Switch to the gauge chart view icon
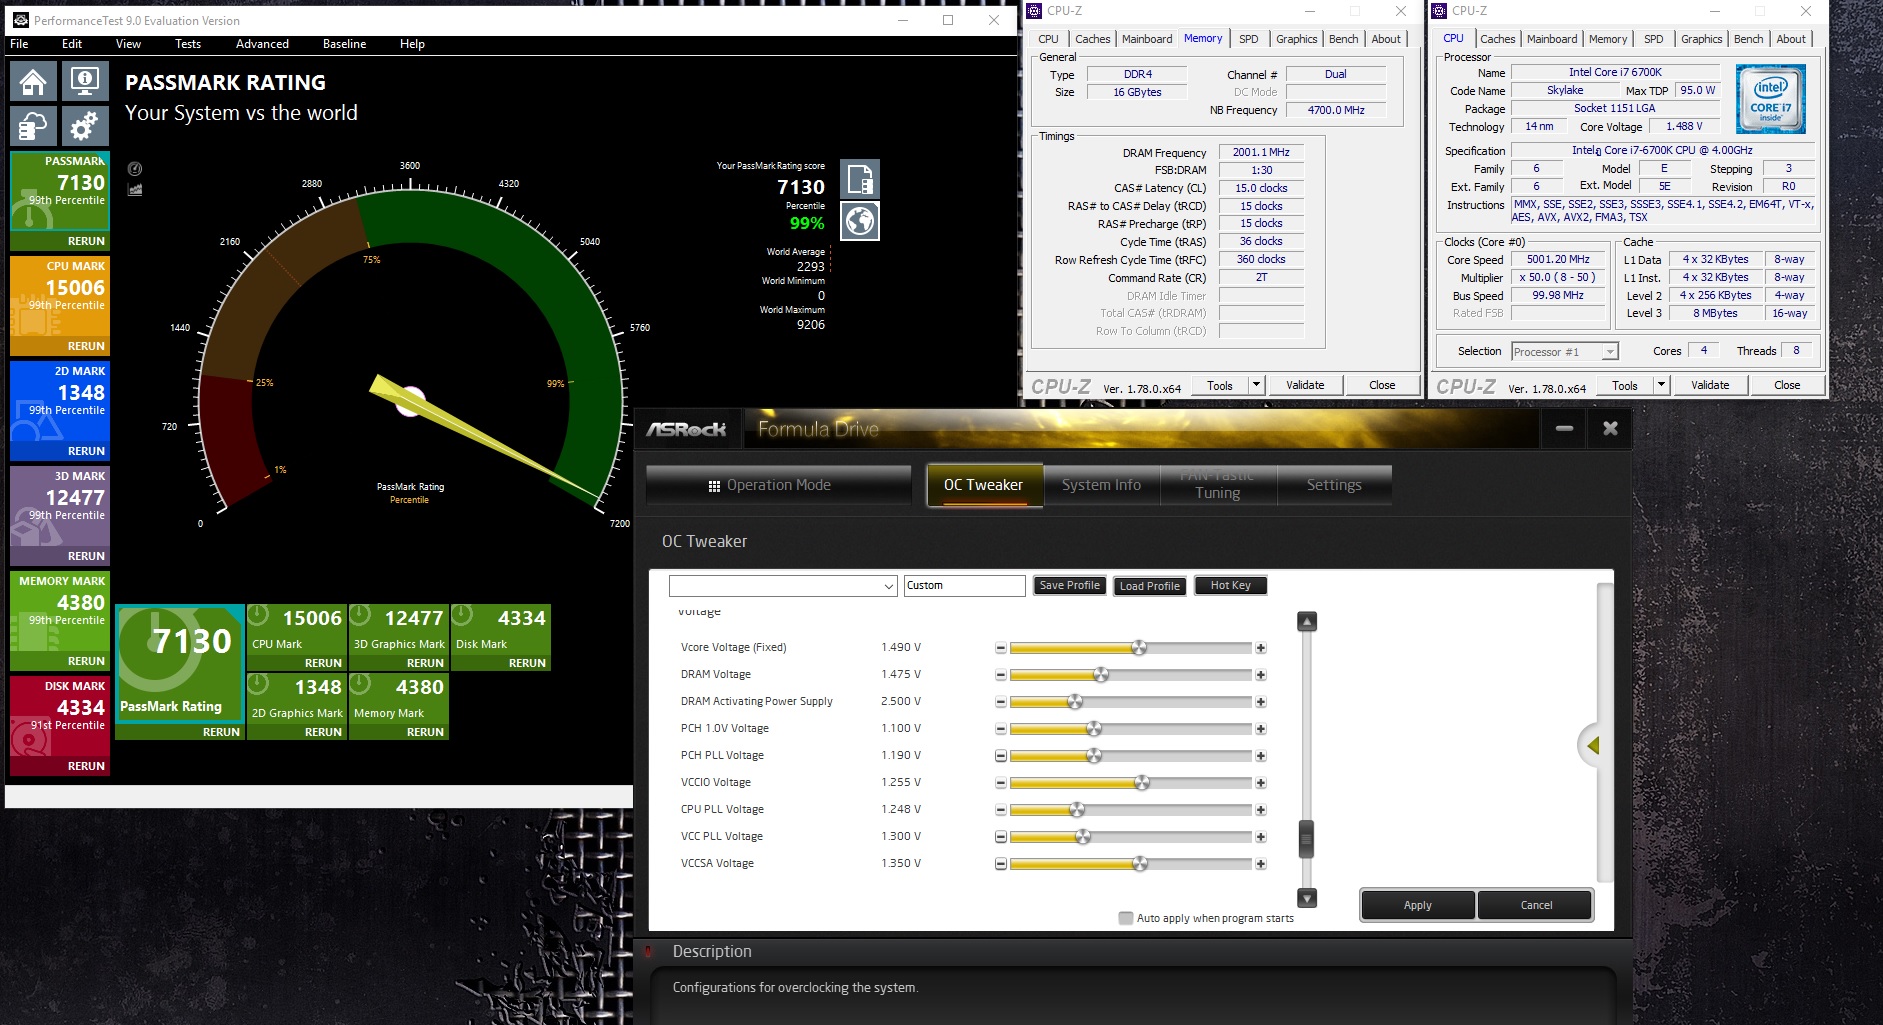The height and width of the screenshot is (1025, 1883). (x=135, y=169)
